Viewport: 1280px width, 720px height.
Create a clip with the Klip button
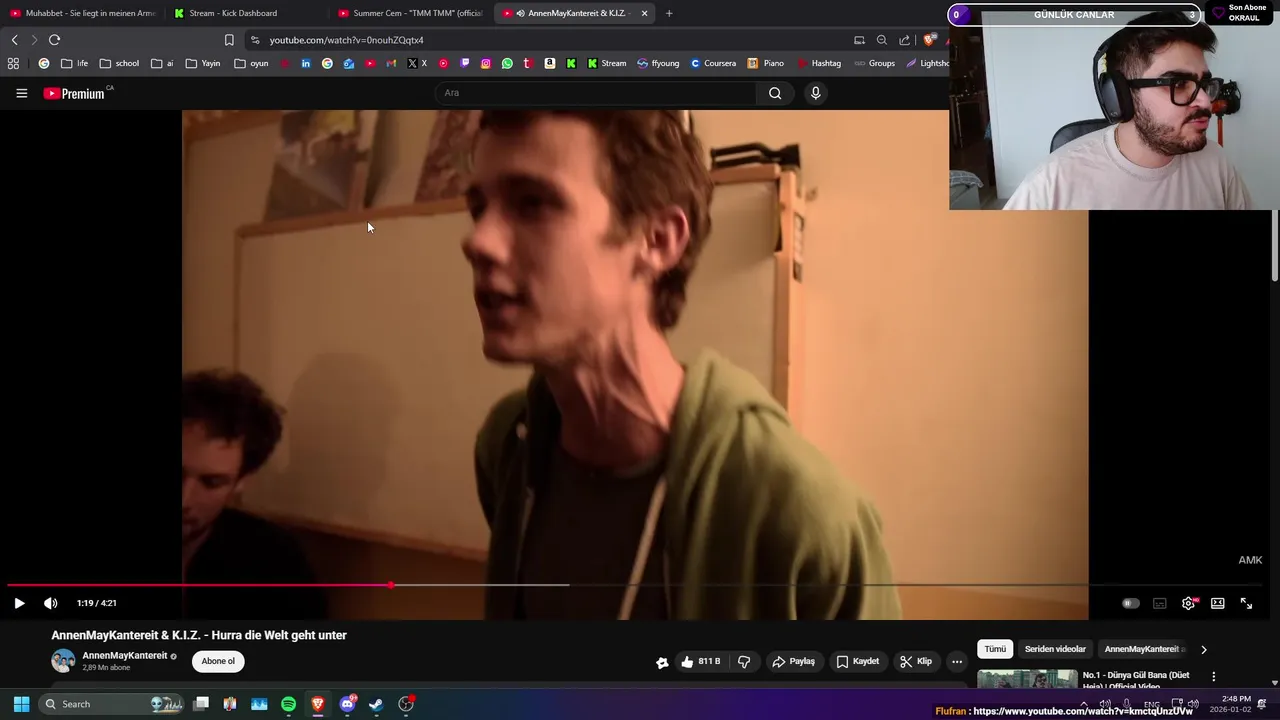click(915, 661)
